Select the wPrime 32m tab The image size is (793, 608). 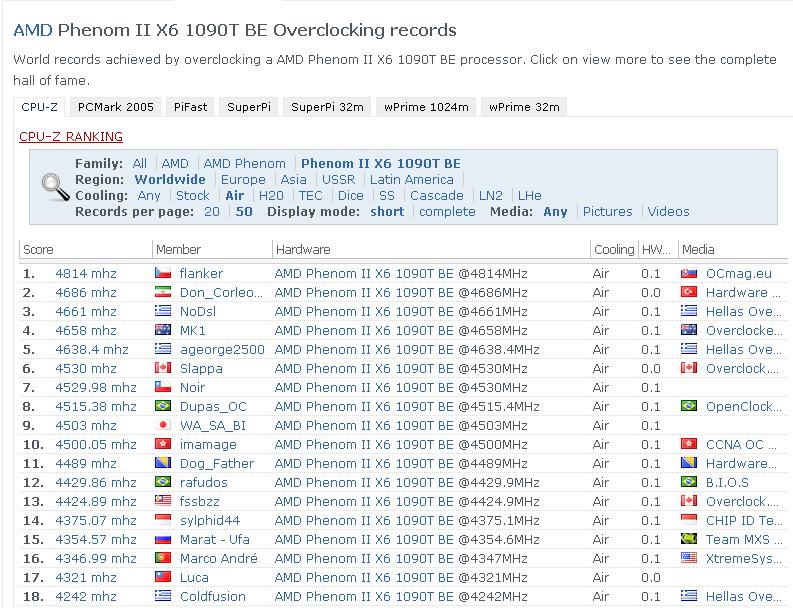pos(524,107)
